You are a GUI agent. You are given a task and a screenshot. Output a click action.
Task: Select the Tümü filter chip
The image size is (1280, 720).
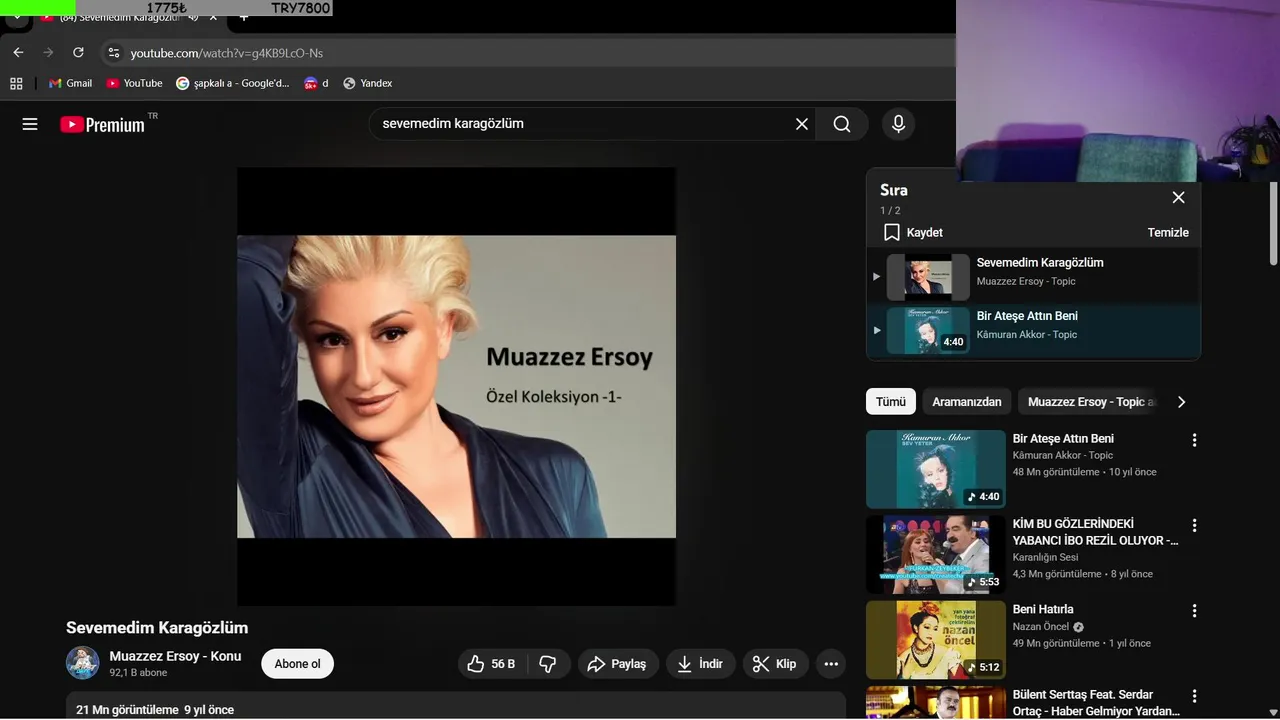[891, 402]
